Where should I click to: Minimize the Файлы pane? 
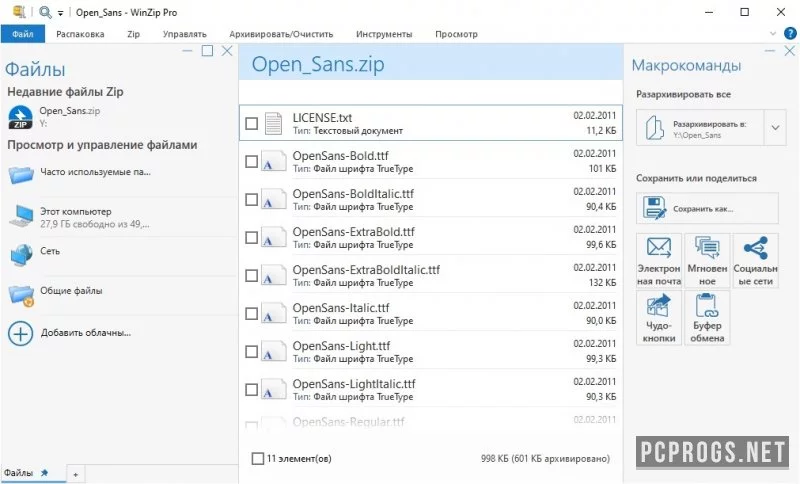(x=187, y=51)
